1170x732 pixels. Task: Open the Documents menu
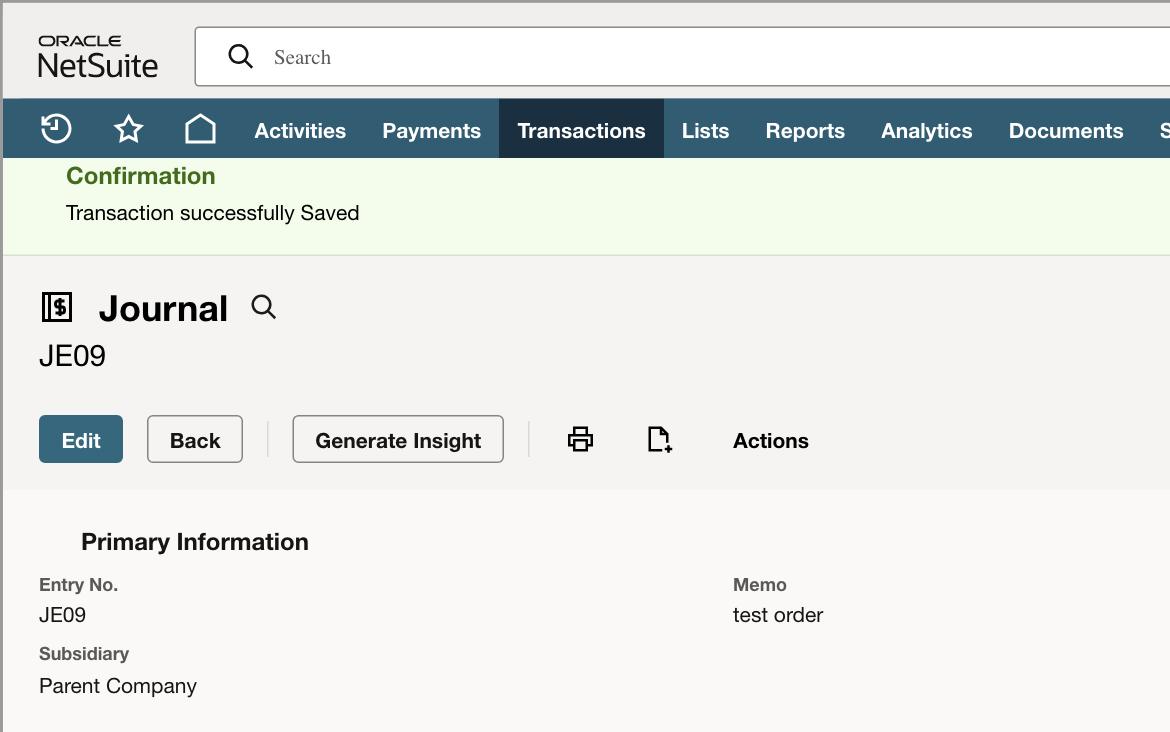1066,131
